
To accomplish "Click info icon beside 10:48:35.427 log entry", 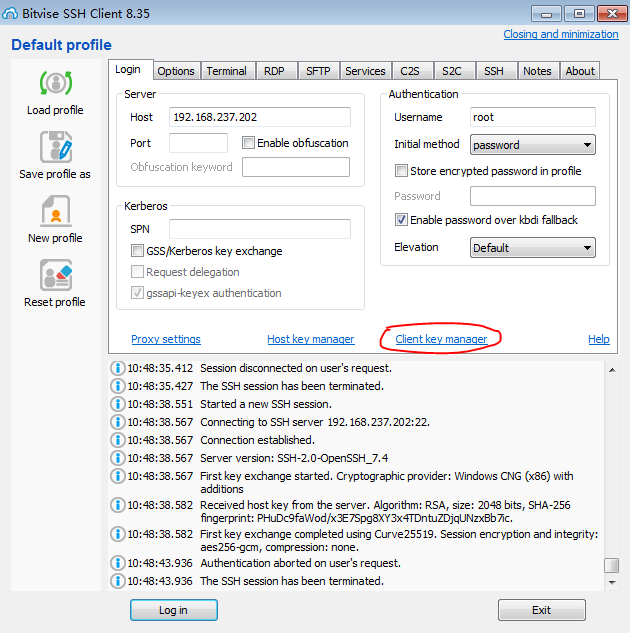I will tap(117, 386).
